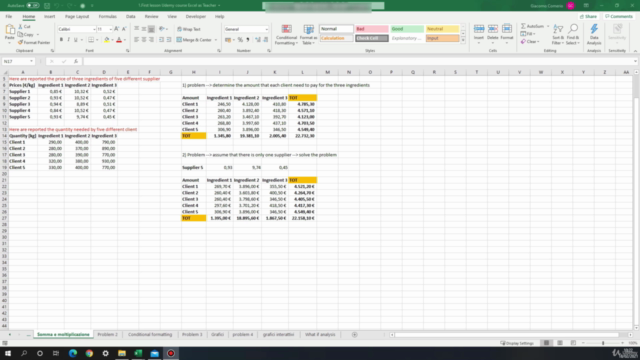Click the Font Color letter A icon
640x360 pixels.
click(x=119, y=40)
